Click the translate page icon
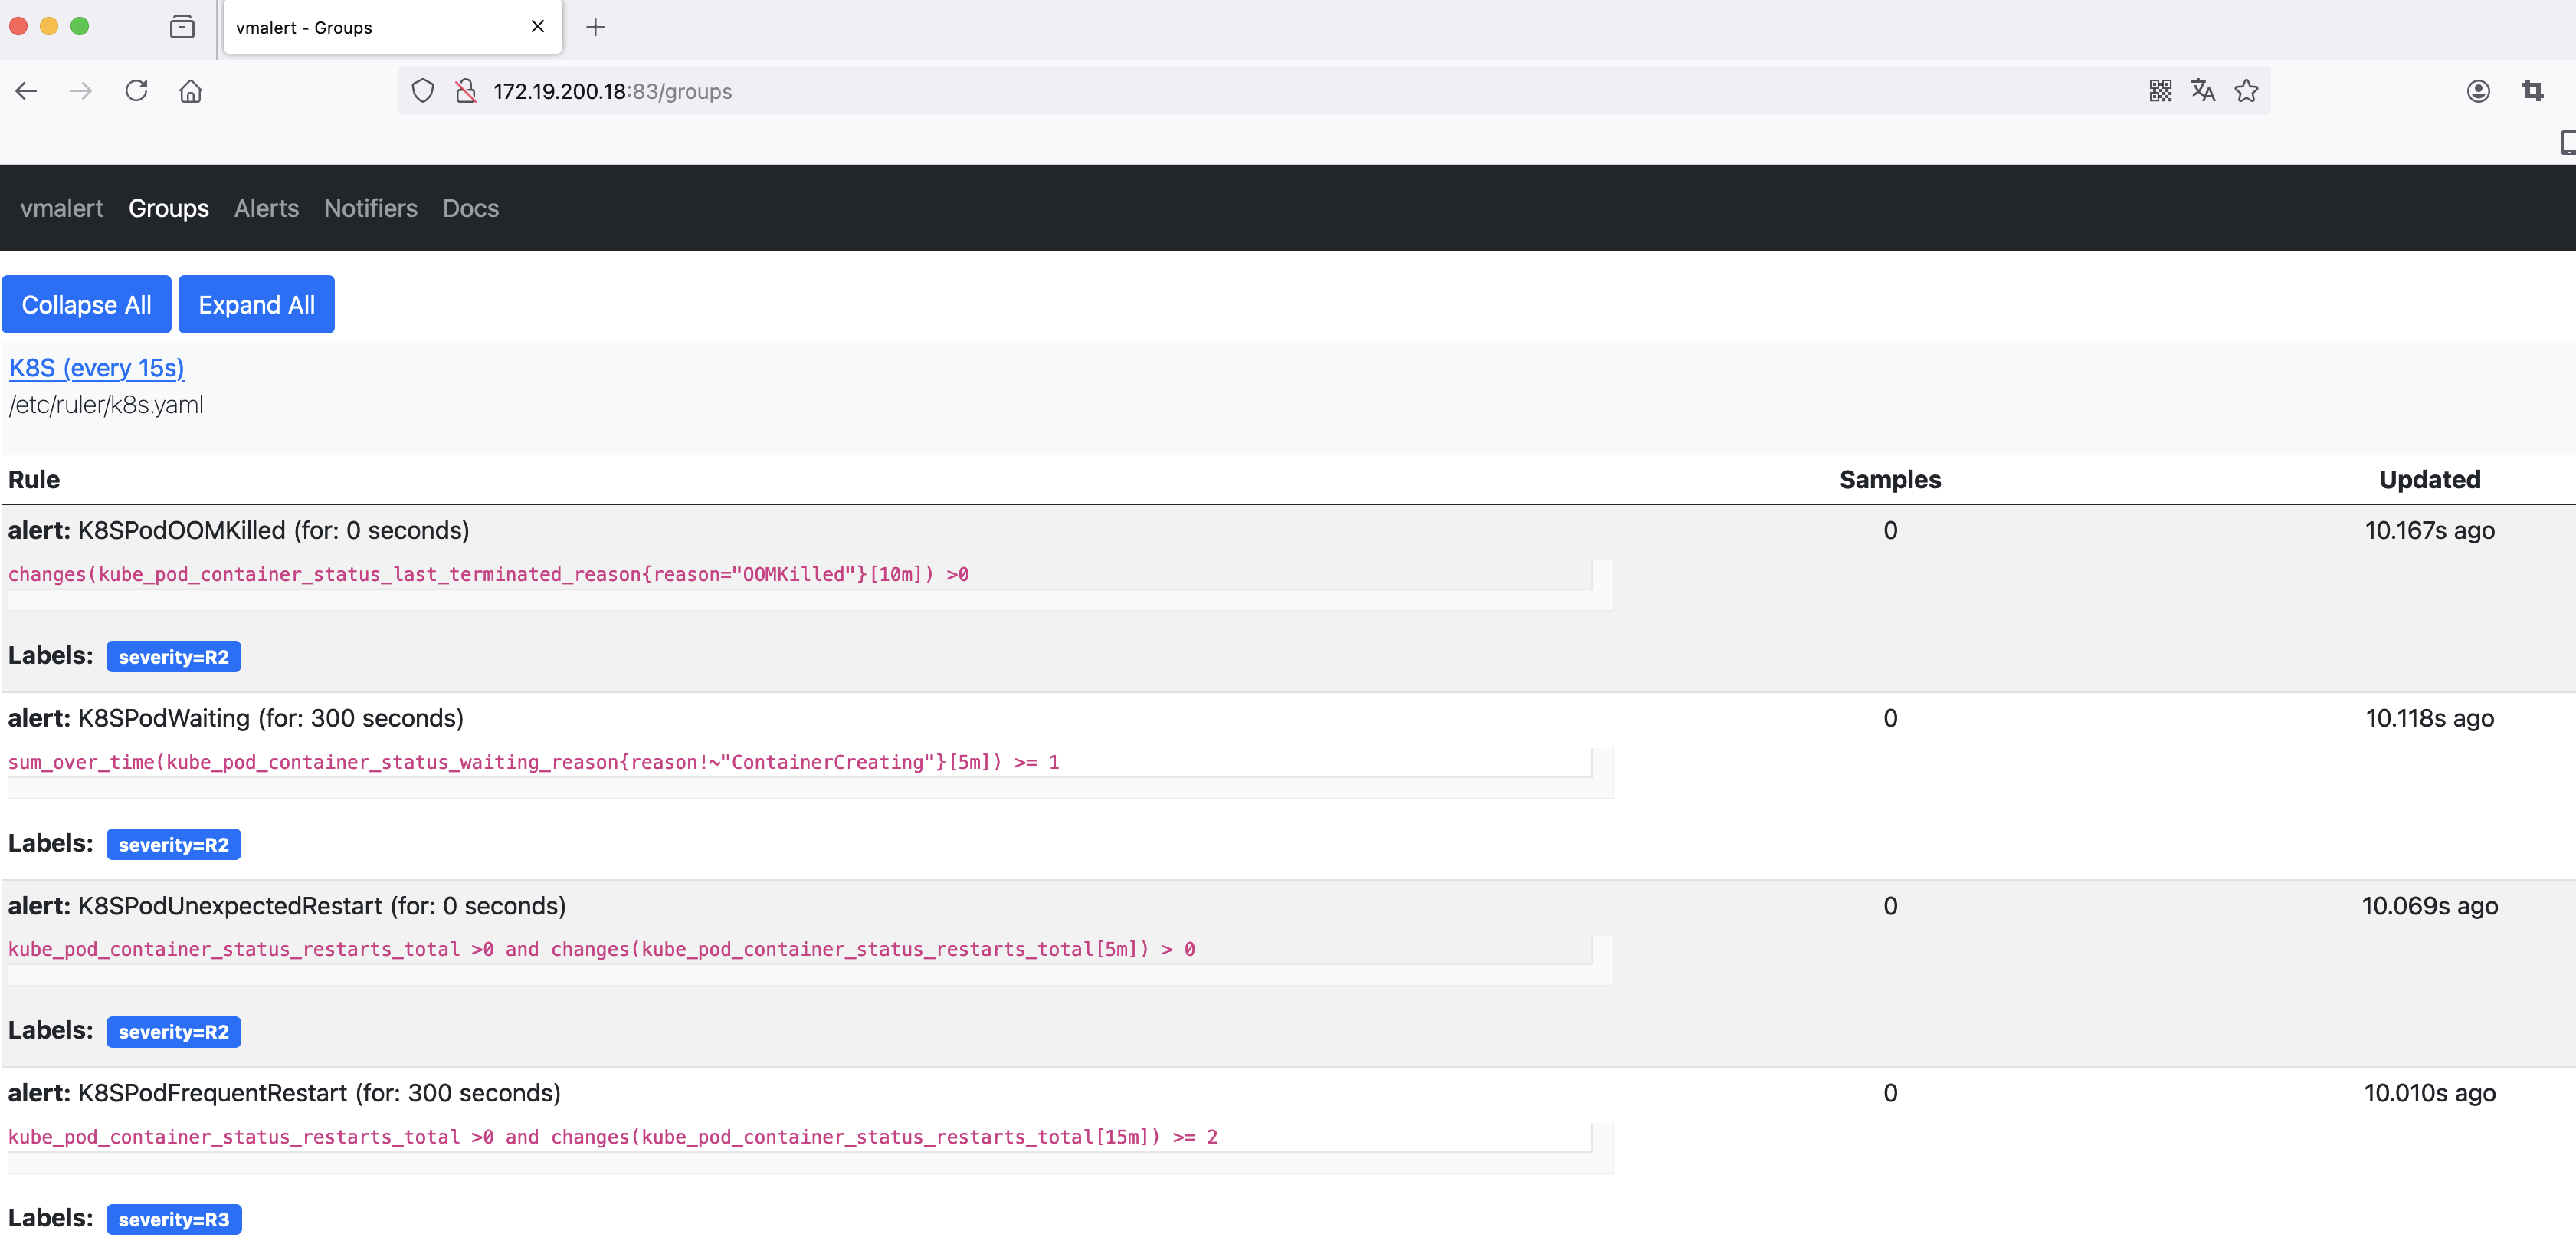The image size is (2576, 1254). tap(2202, 91)
